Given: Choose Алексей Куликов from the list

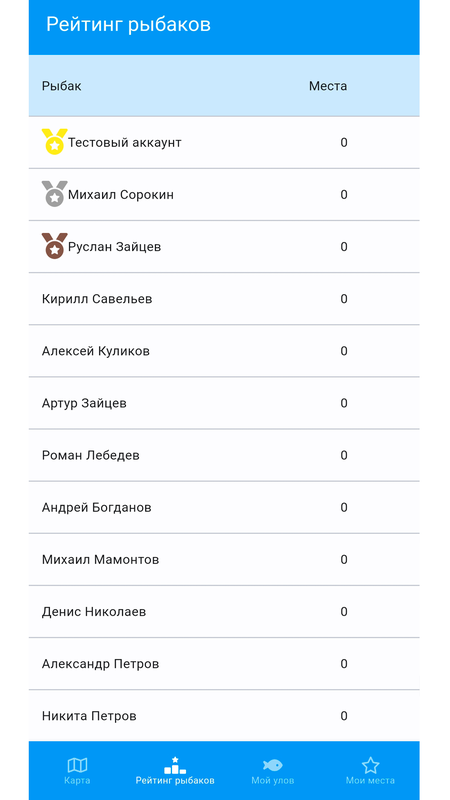Looking at the screenshot, I should pos(224,351).
